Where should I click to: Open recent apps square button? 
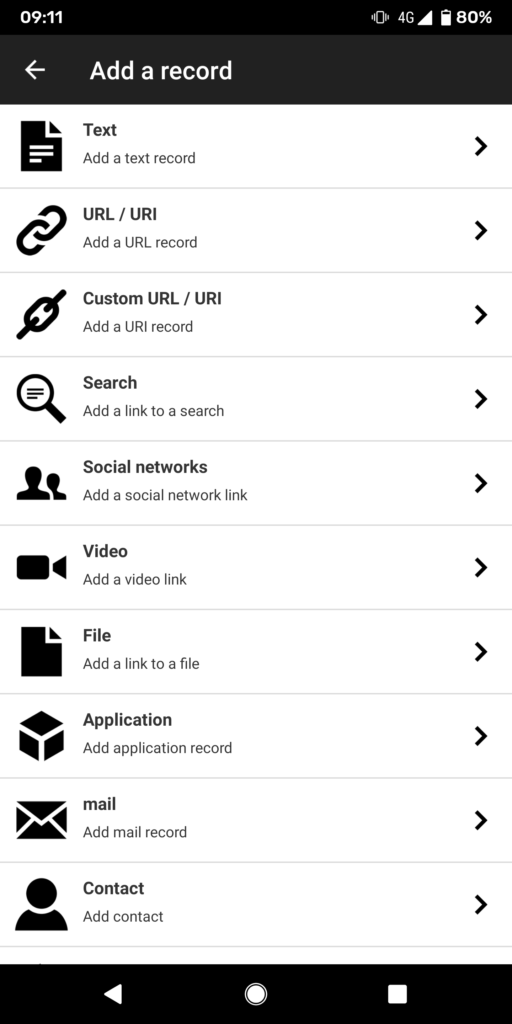(397, 994)
